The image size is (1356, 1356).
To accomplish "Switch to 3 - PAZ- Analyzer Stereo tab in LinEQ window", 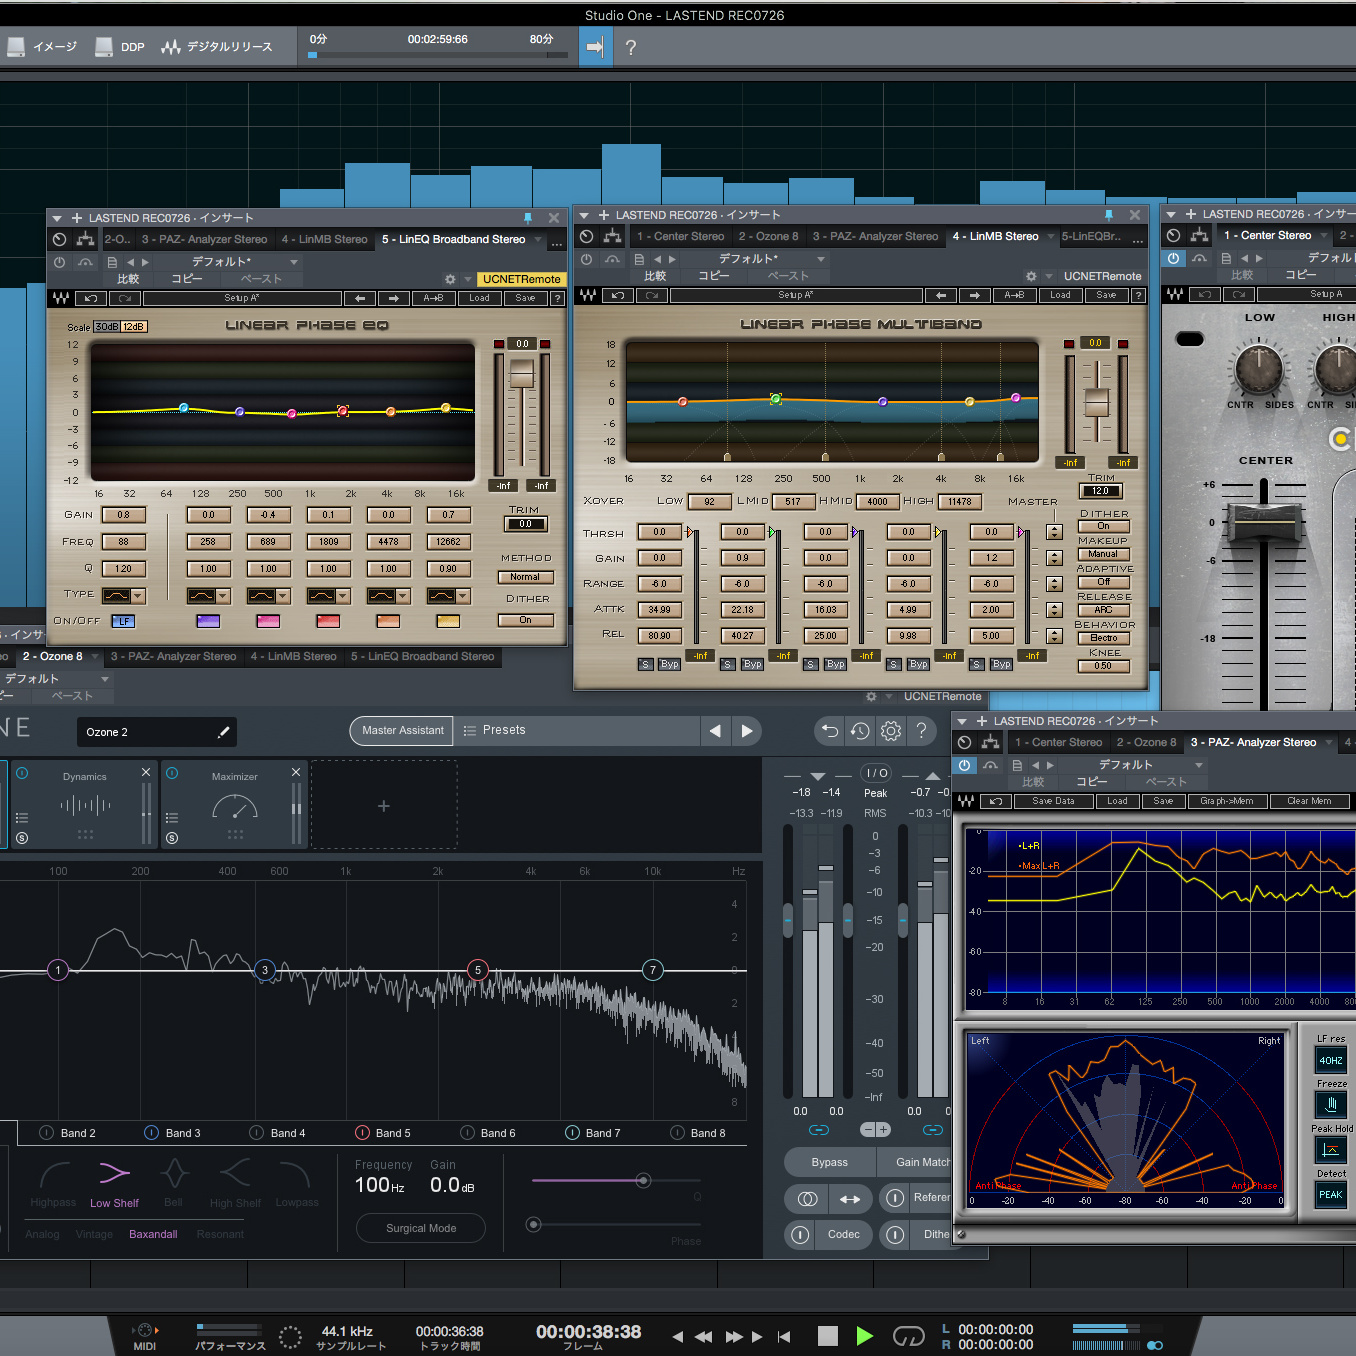I will [x=204, y=239].
